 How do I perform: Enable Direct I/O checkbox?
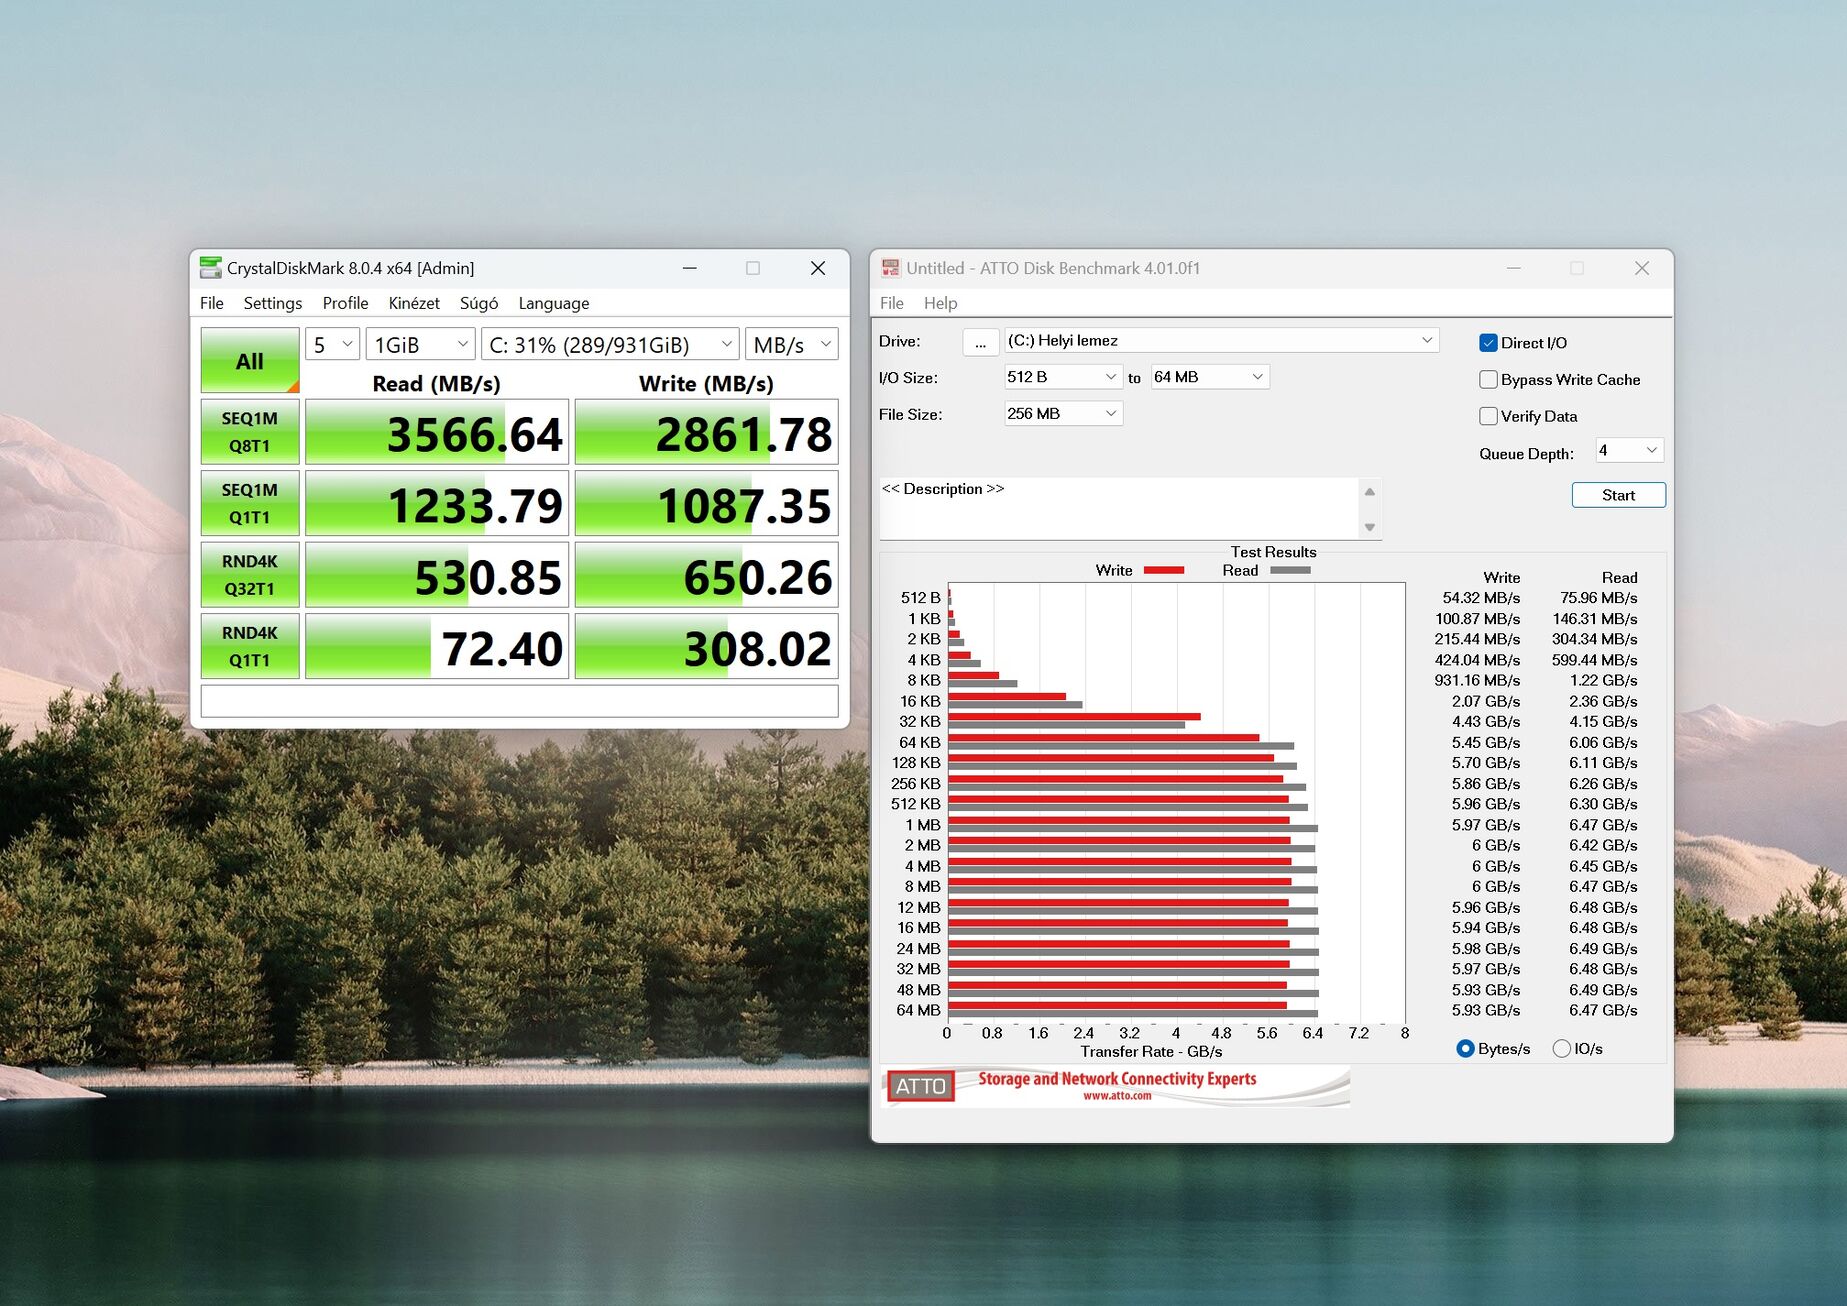tap(1488, 343)
